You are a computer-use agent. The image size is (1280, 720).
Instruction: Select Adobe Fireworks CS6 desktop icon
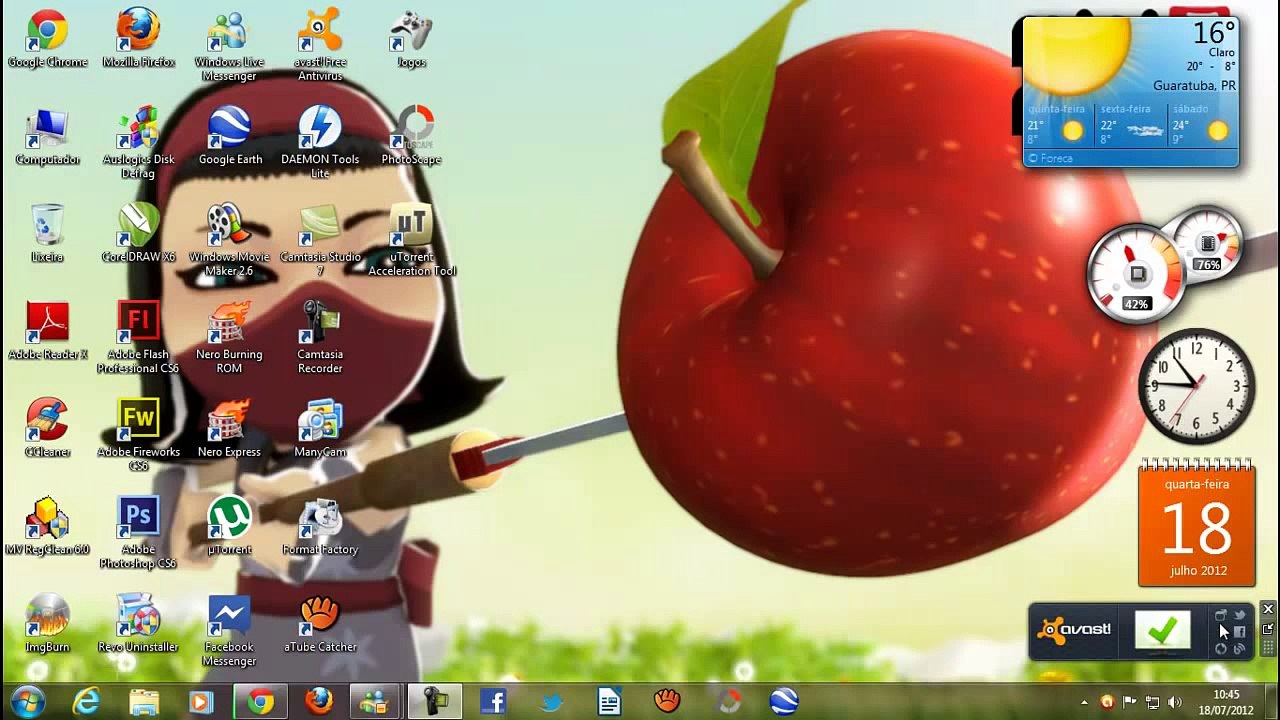pos(138,436)
